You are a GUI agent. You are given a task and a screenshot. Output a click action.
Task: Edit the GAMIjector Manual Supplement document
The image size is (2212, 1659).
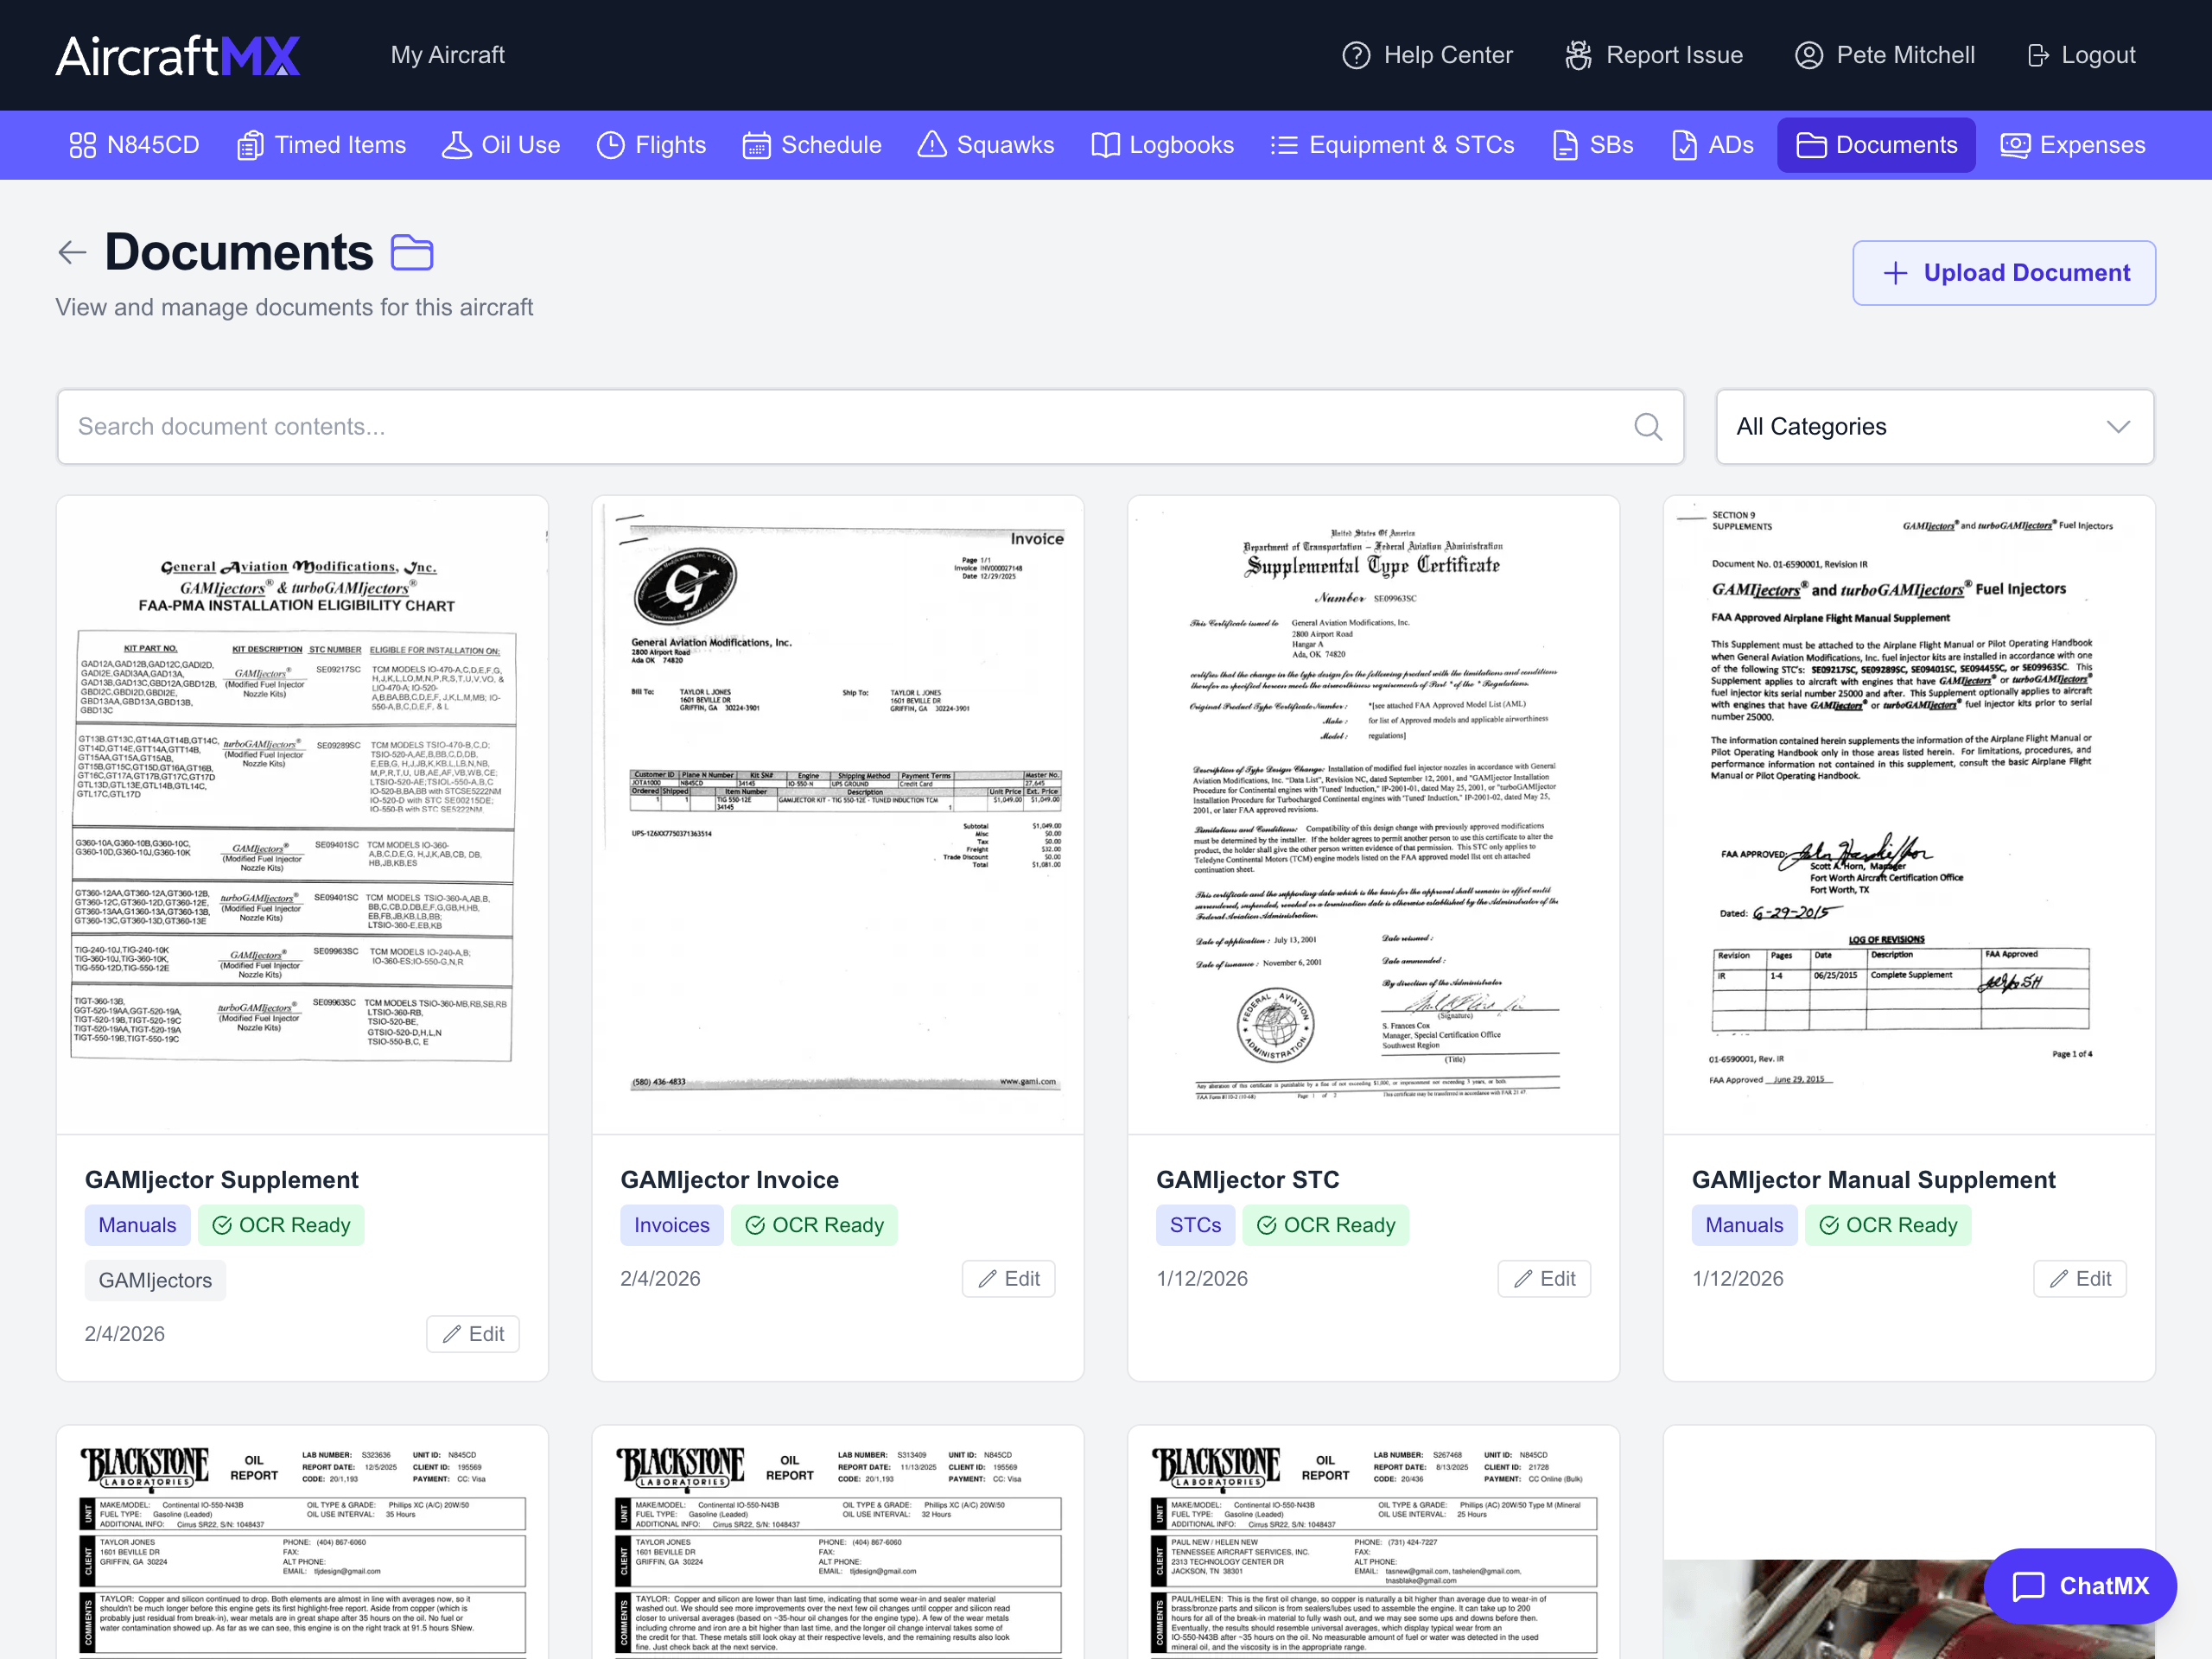click(2080, 1279)
